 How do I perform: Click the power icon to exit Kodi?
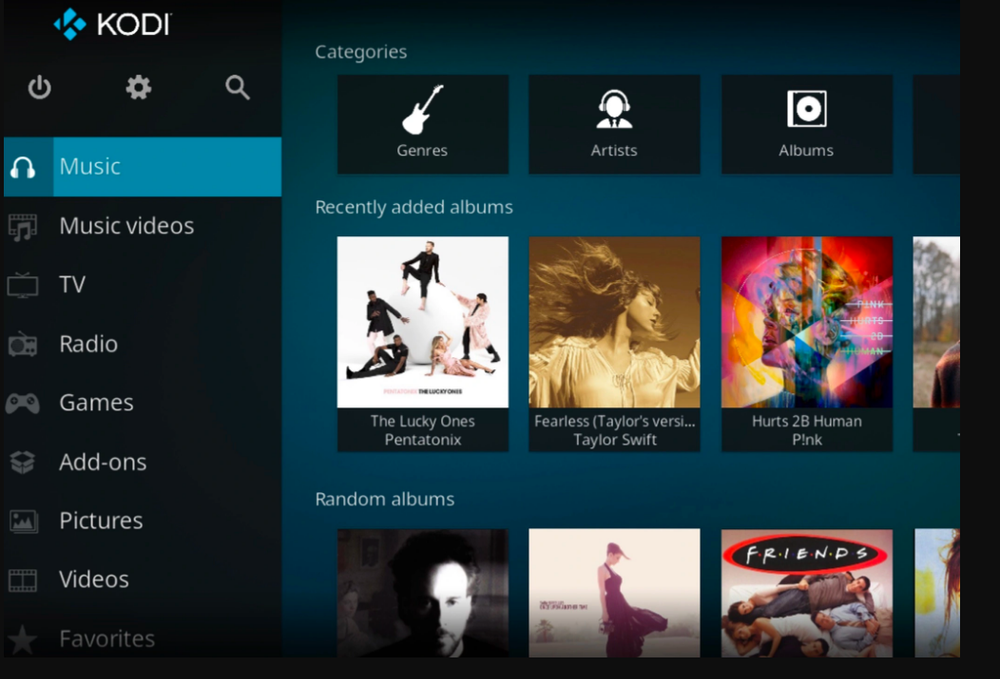point(39,87)
